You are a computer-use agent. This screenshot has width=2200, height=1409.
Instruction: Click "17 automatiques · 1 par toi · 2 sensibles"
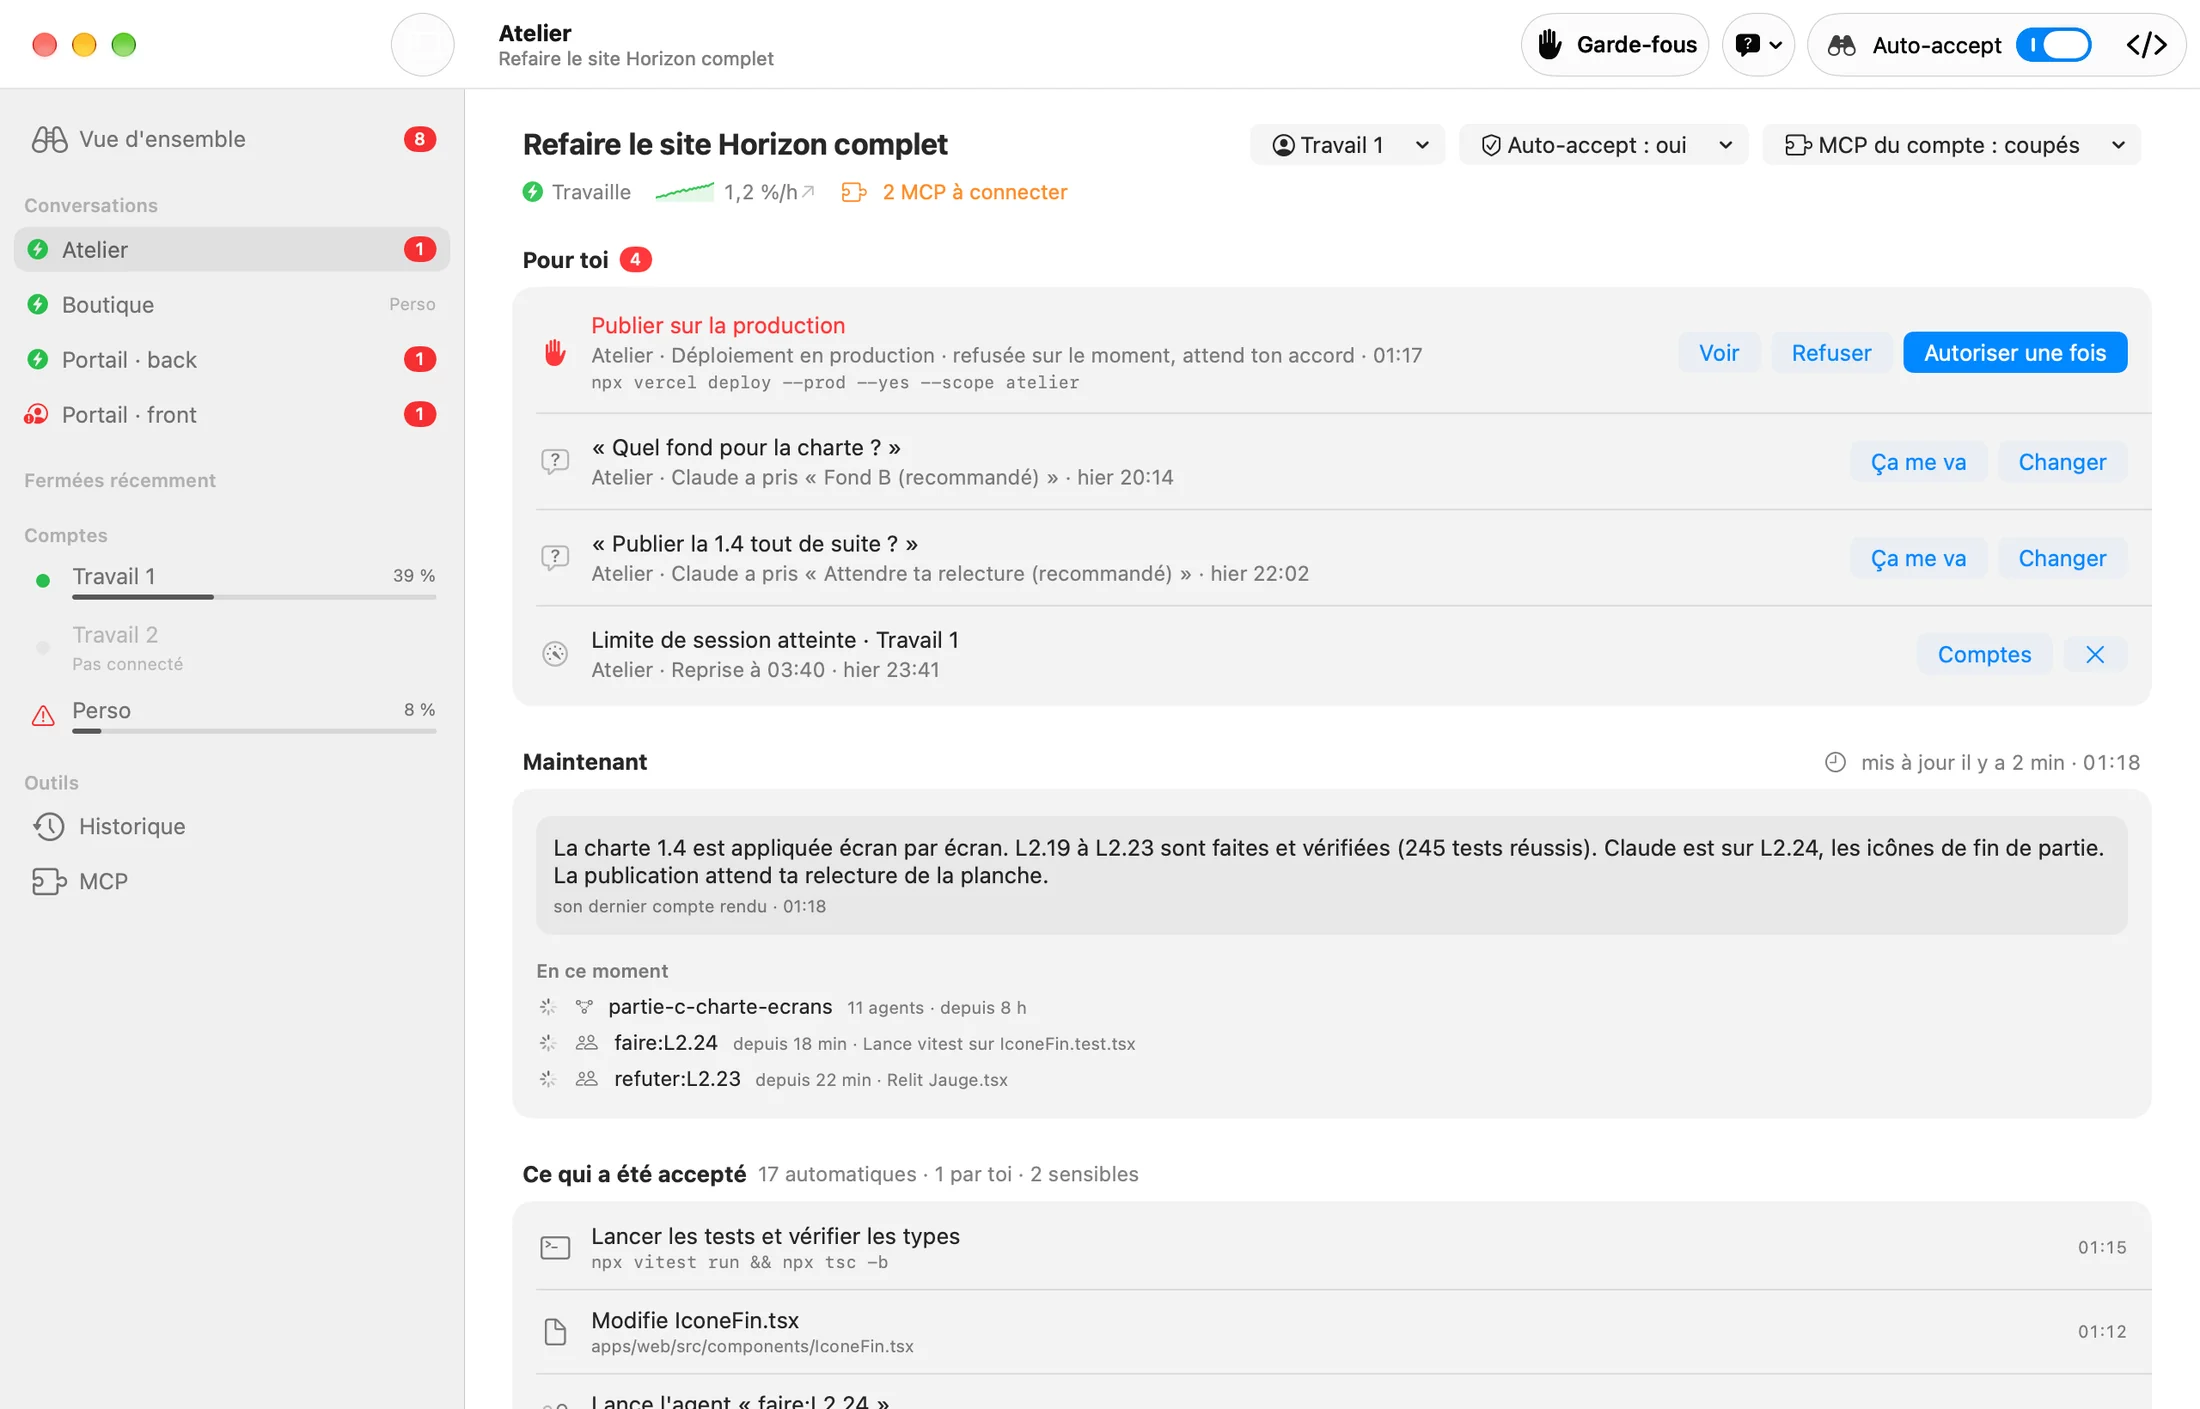pos(948,1174)
